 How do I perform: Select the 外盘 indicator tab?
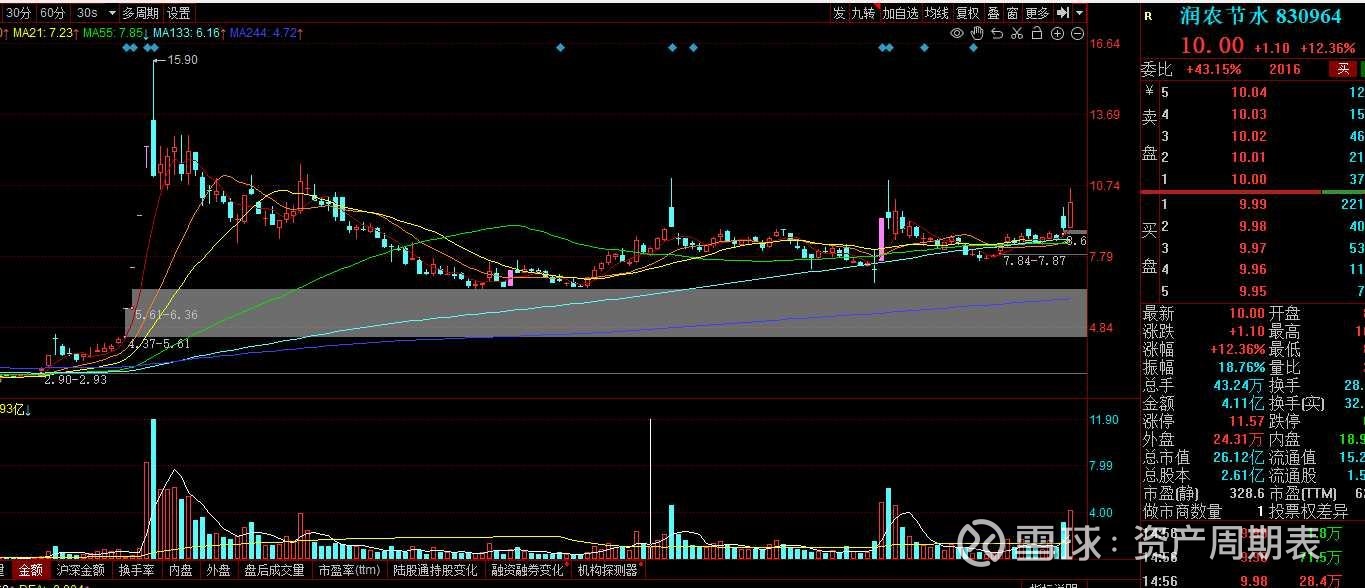coord(218,570)
